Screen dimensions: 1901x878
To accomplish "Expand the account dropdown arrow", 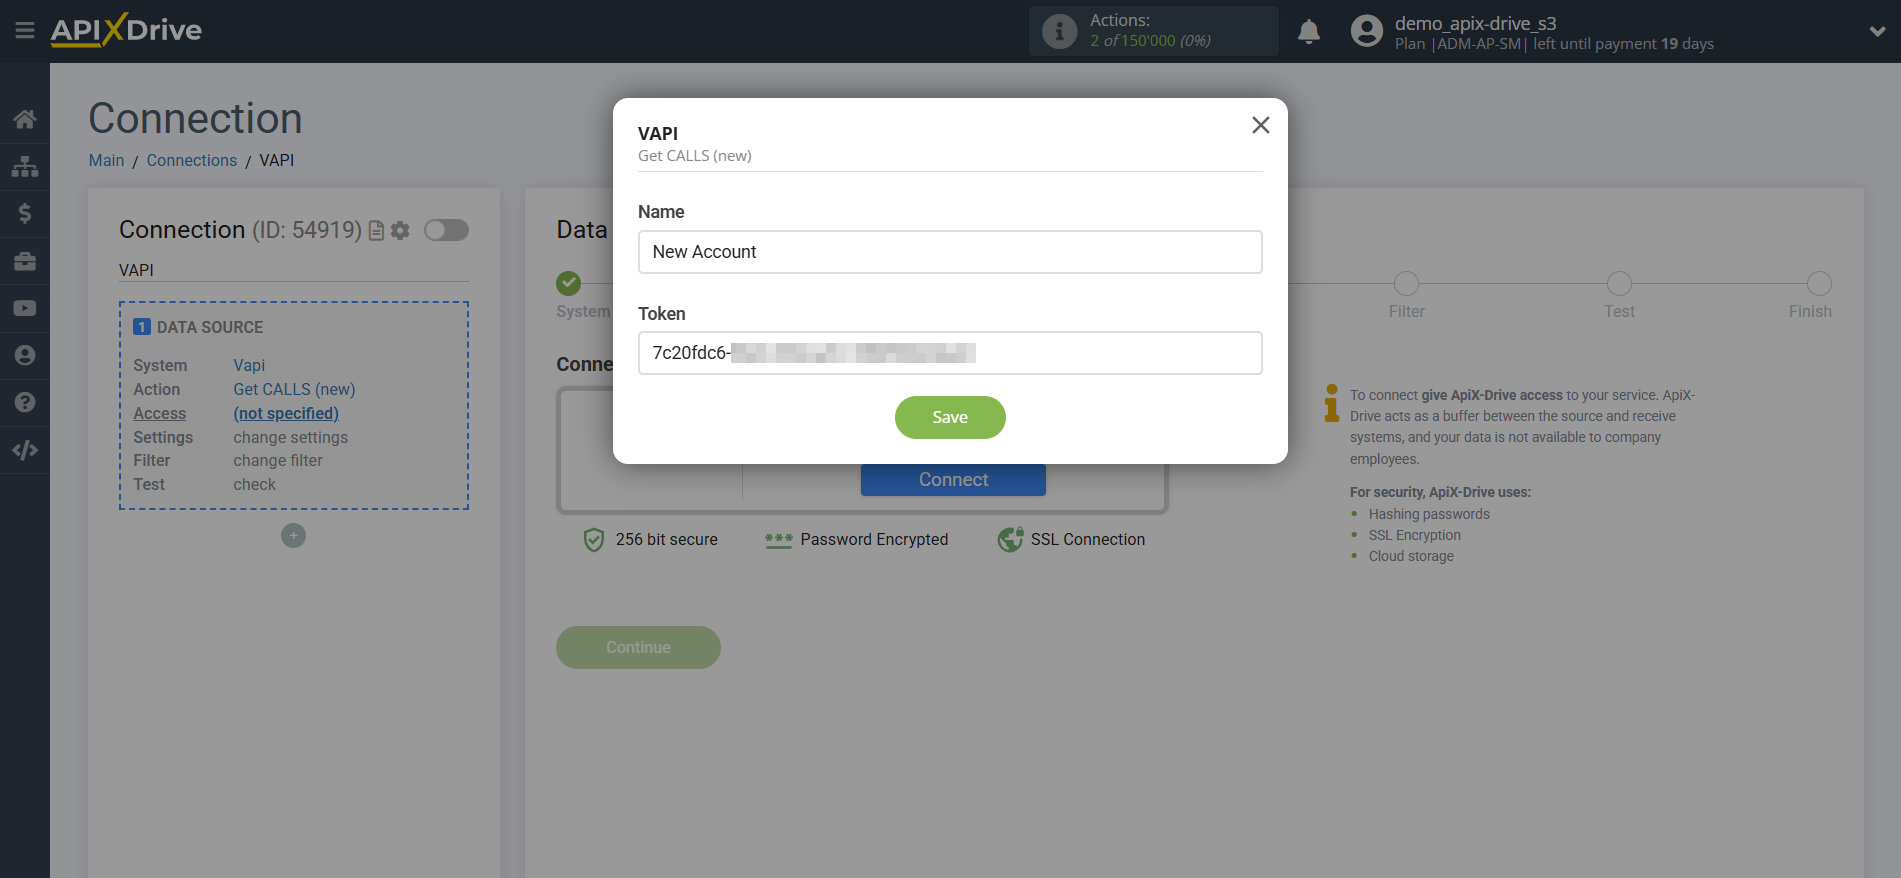I will pos(1877,32).
